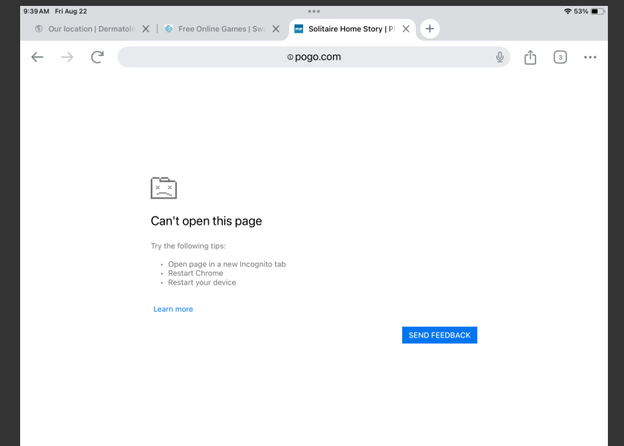Open the tab switcher showing 3

click(x=560, y=57)
